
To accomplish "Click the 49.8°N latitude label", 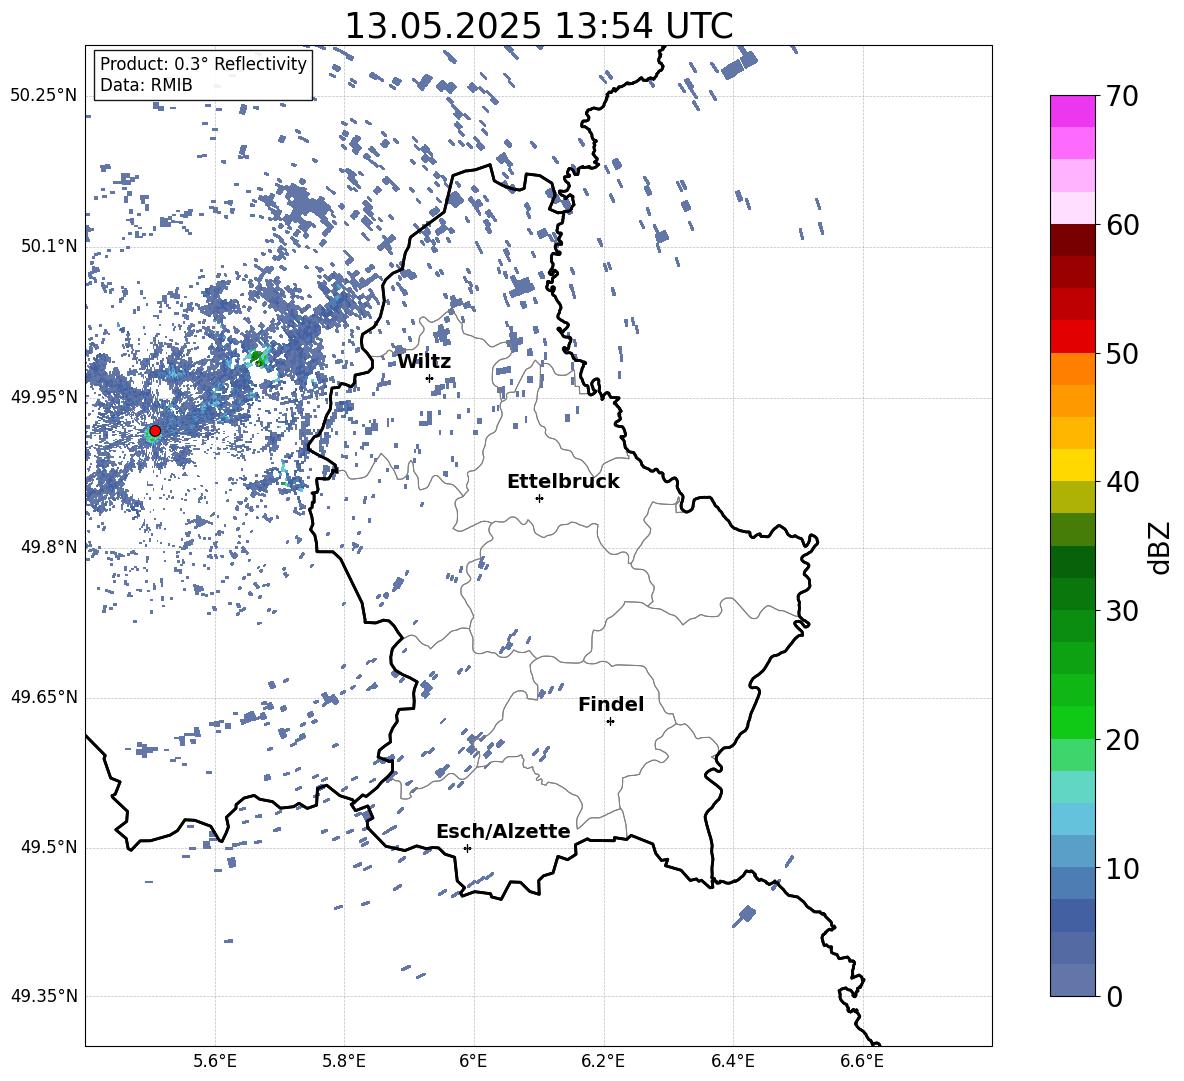I will point(50,547).
